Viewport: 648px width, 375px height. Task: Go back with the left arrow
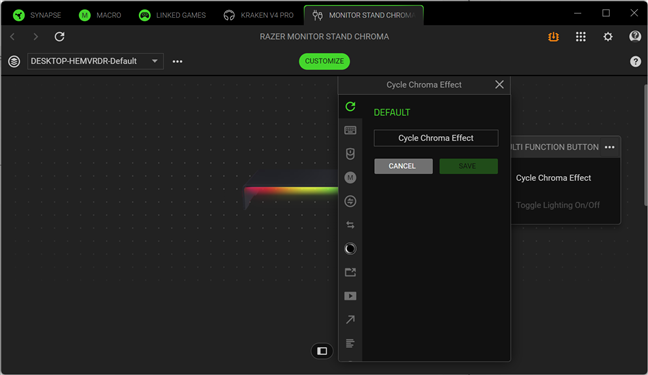pyautogui.click(x=12, y=37)
